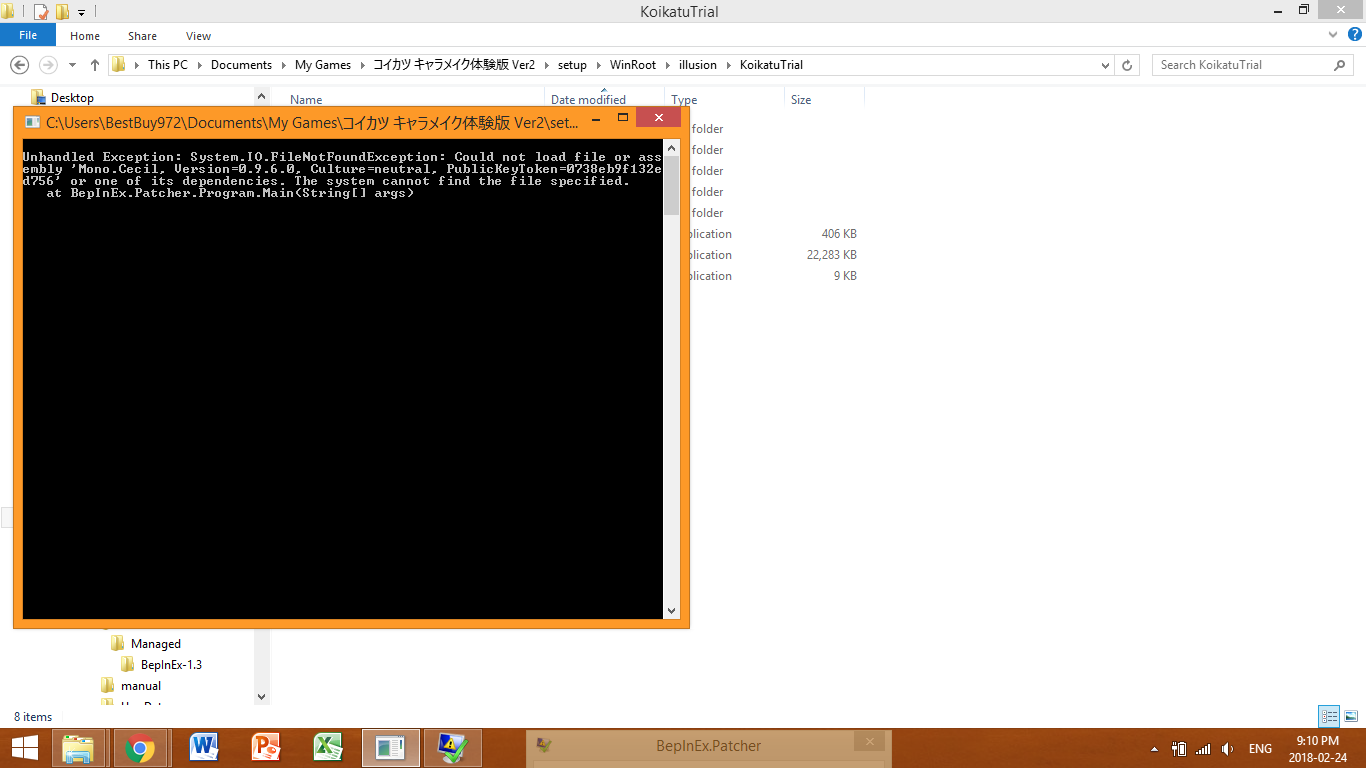Open console window system menu icon

pos(32,122)
